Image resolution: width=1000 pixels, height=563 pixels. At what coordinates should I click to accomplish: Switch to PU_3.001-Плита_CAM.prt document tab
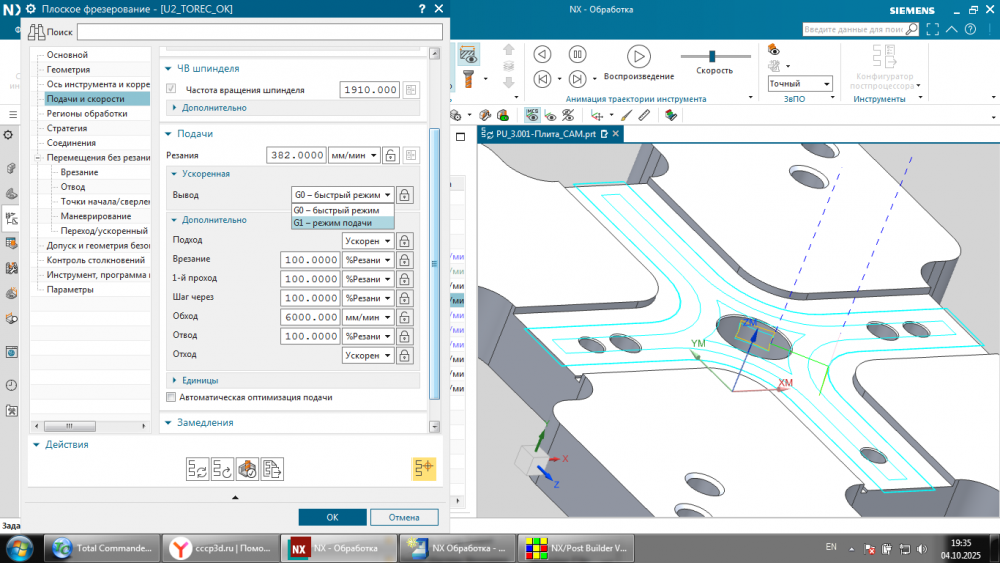click(545, 133)
